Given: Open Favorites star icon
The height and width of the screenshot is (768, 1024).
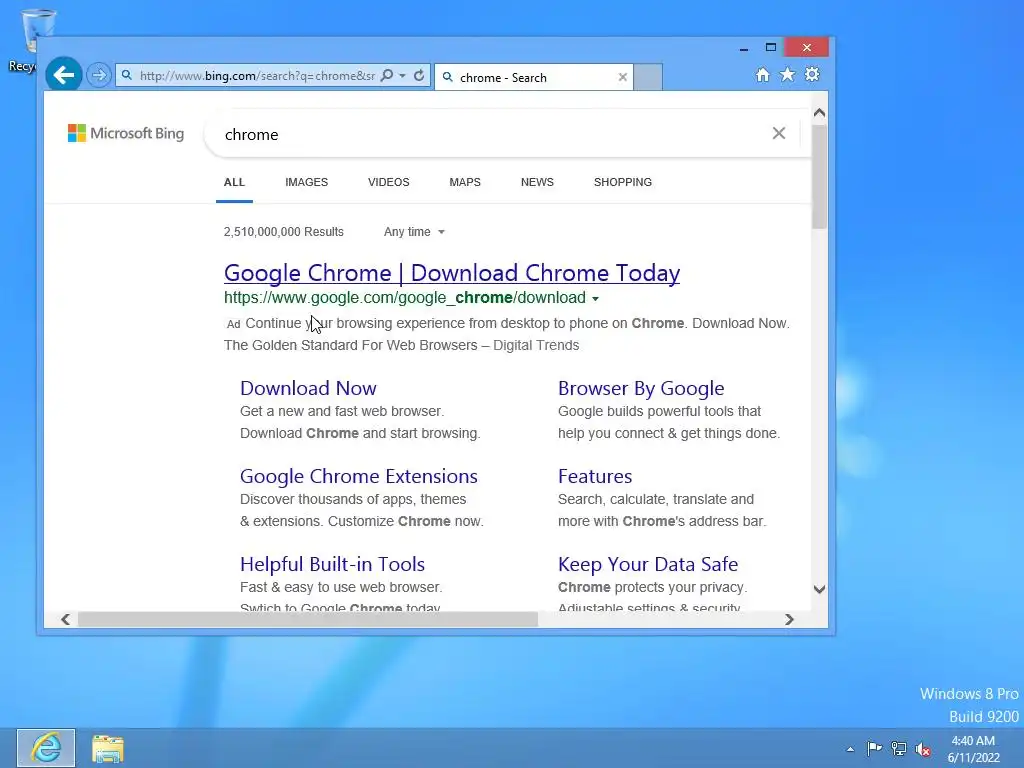Looking at the screenshot, I should point(788,74).
